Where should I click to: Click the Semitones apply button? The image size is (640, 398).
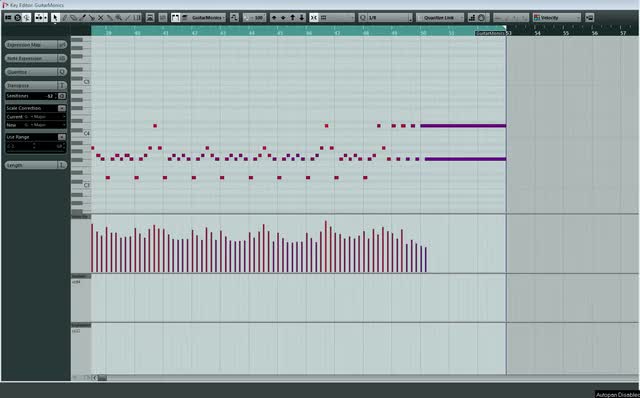point(62,96)
